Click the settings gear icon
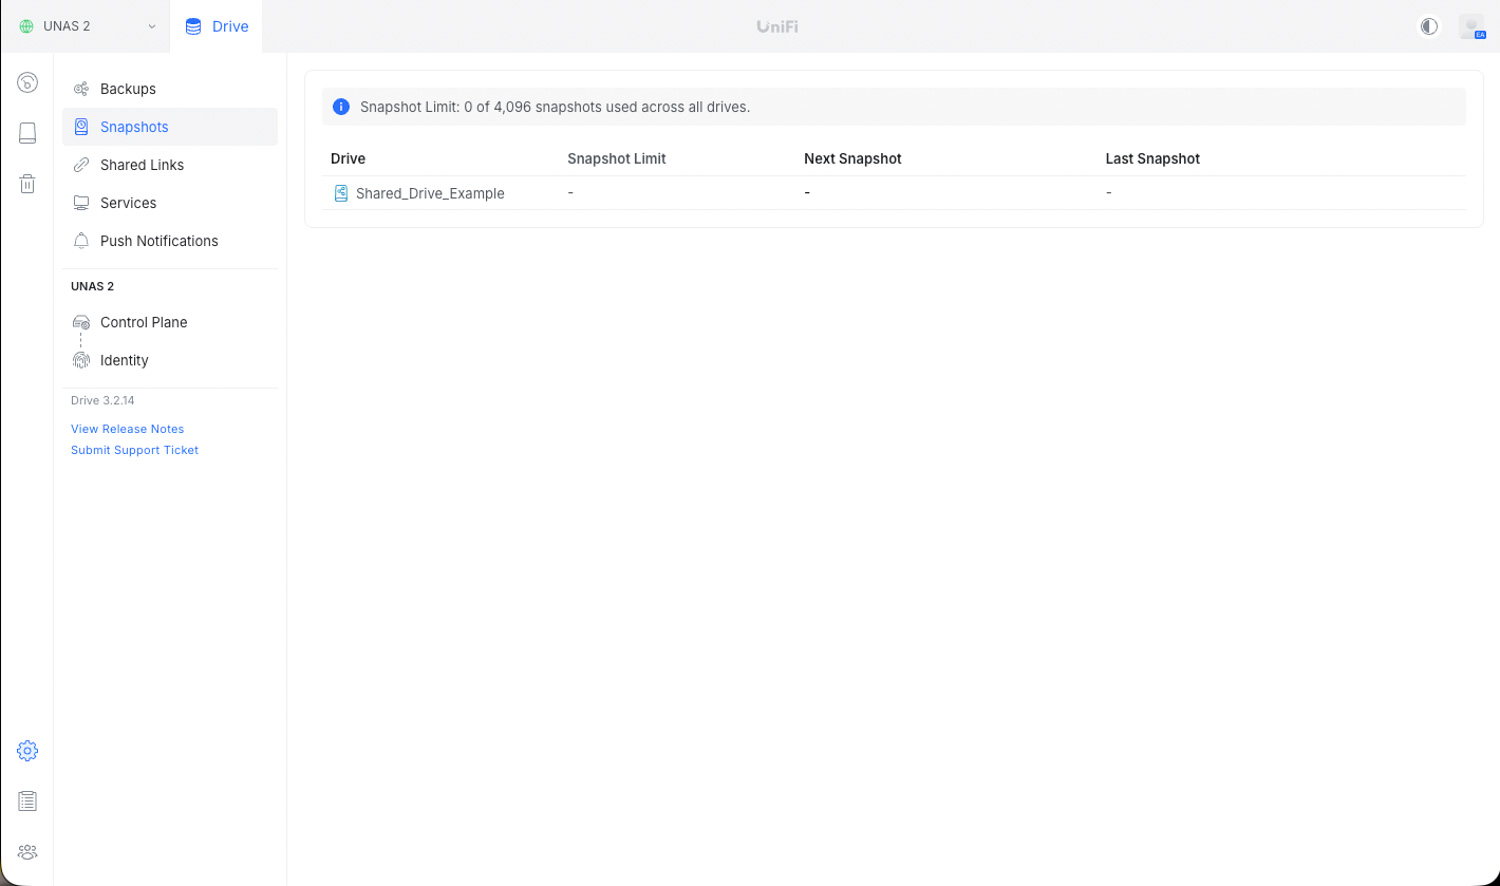This screenshot has width=1500, height=886. coord(27,751)
